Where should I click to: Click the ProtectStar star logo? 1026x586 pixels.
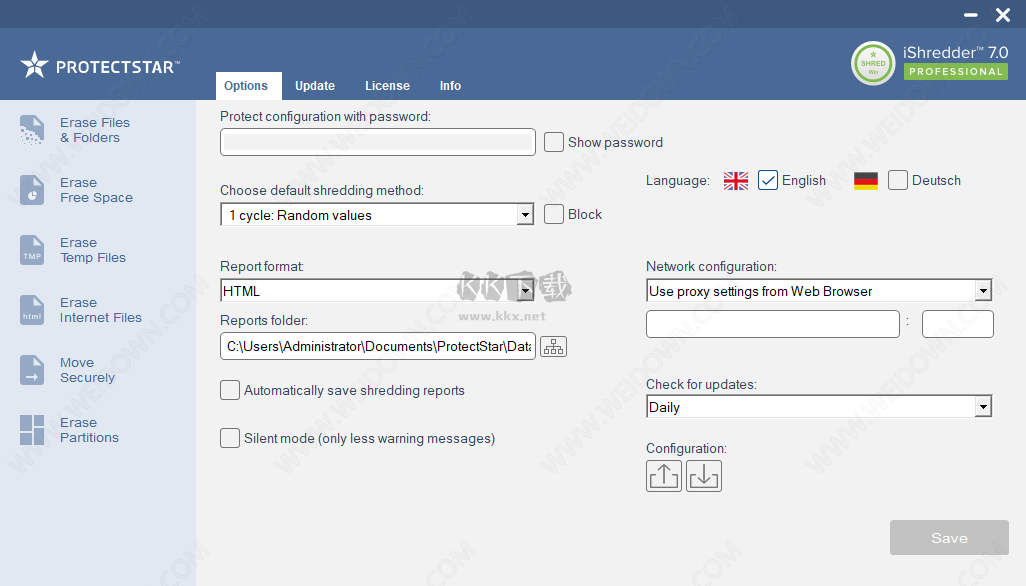[34, 65]
